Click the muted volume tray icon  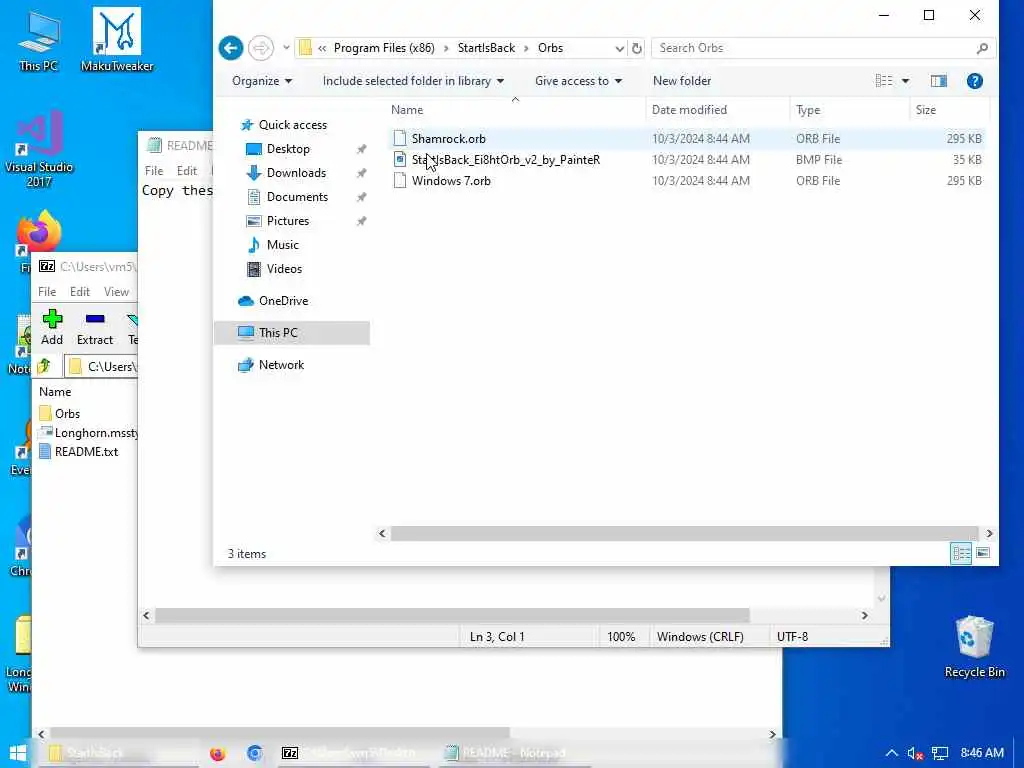(x=916, y=754)
